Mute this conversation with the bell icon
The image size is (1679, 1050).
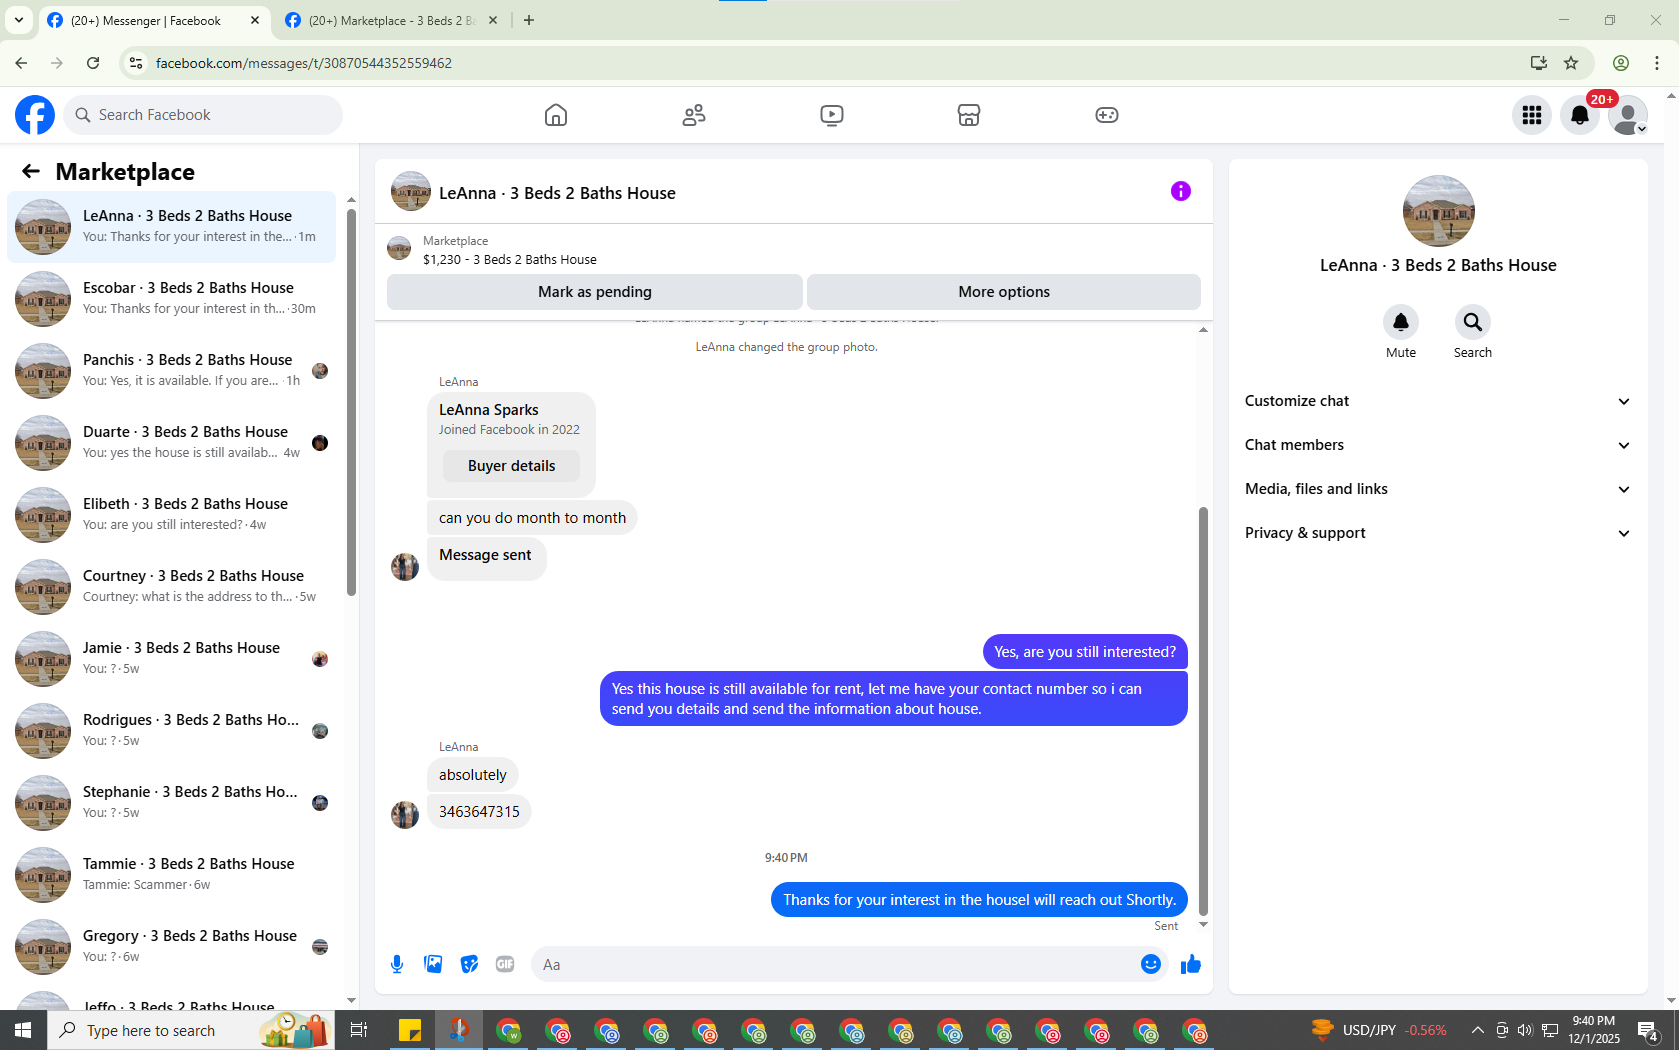coord(1401,322)
